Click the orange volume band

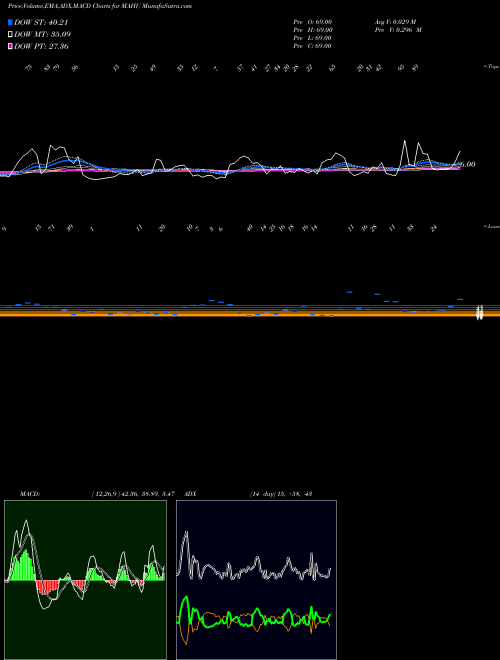(250, 311)
